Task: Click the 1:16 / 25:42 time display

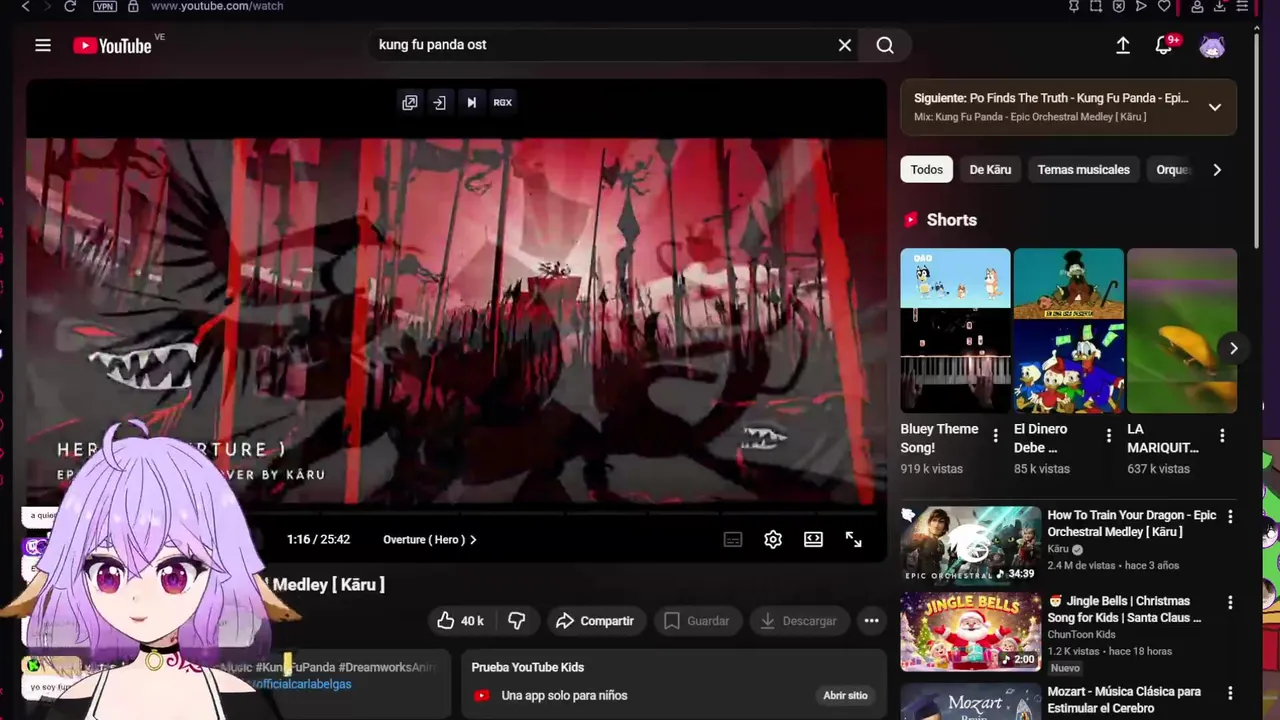Action: coord(318,540)
